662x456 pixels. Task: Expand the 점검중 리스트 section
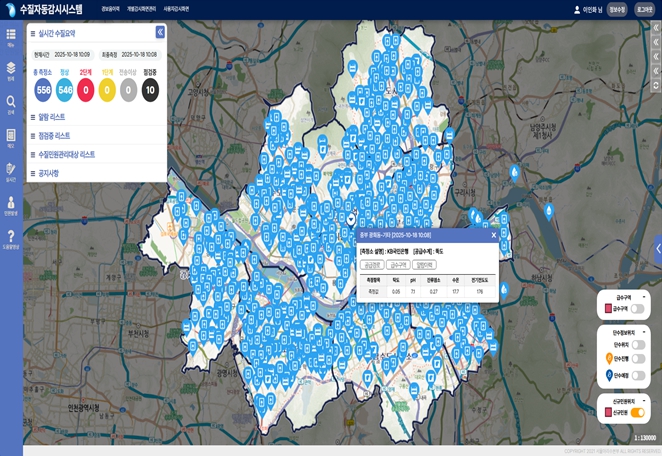point(54,136)
